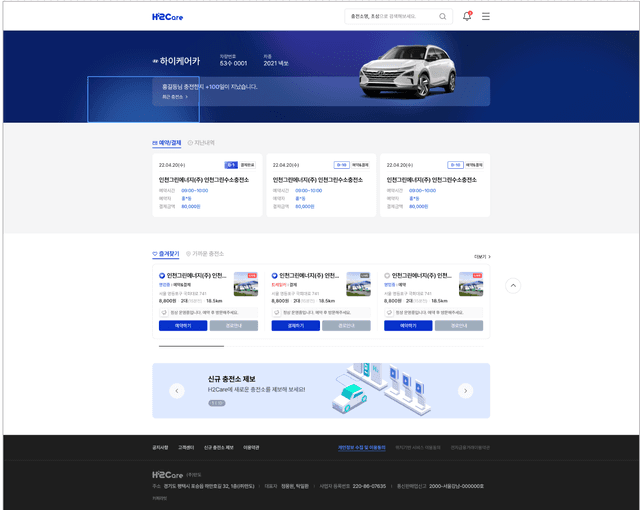Click the H2Care logo in header
640x510 pixels.
point(167,17)
